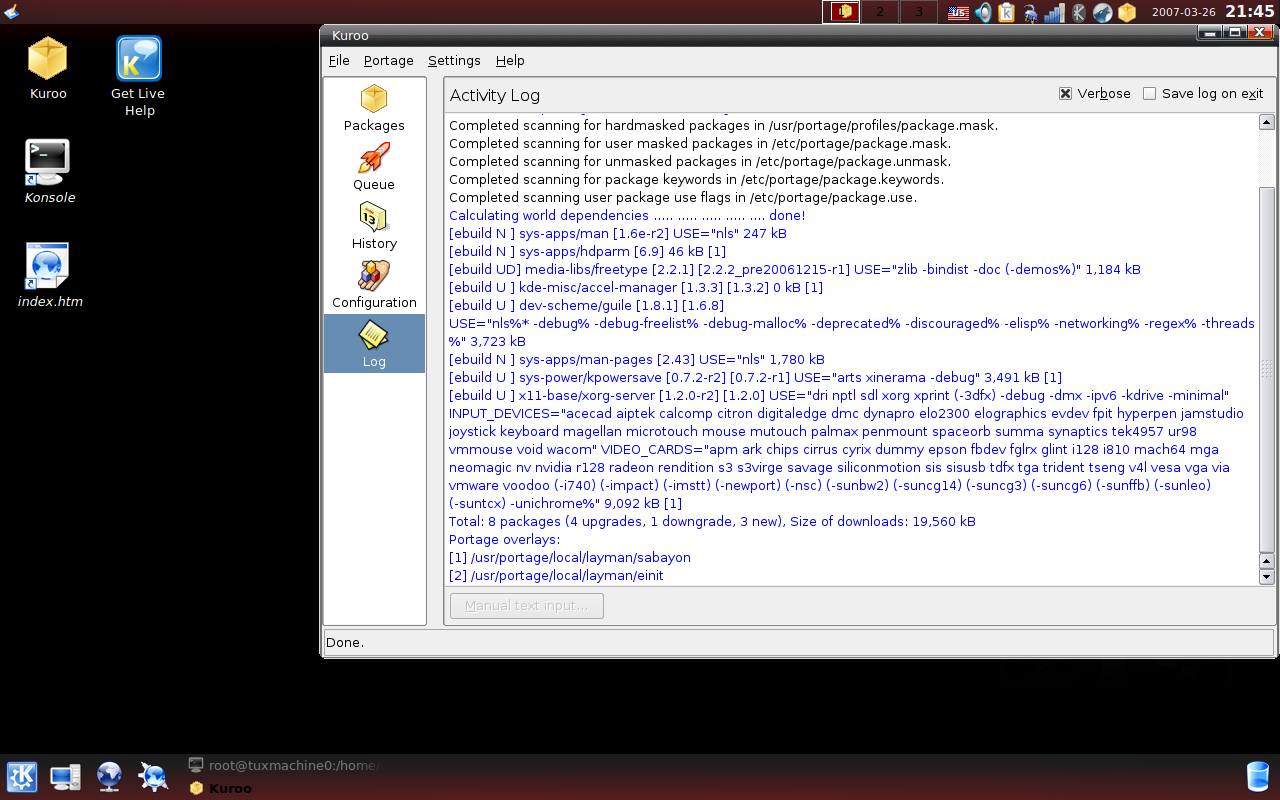Click the Kuroo box tray icon
Viewport: 1280px width, 800px height.
[x=1127, y=12]
